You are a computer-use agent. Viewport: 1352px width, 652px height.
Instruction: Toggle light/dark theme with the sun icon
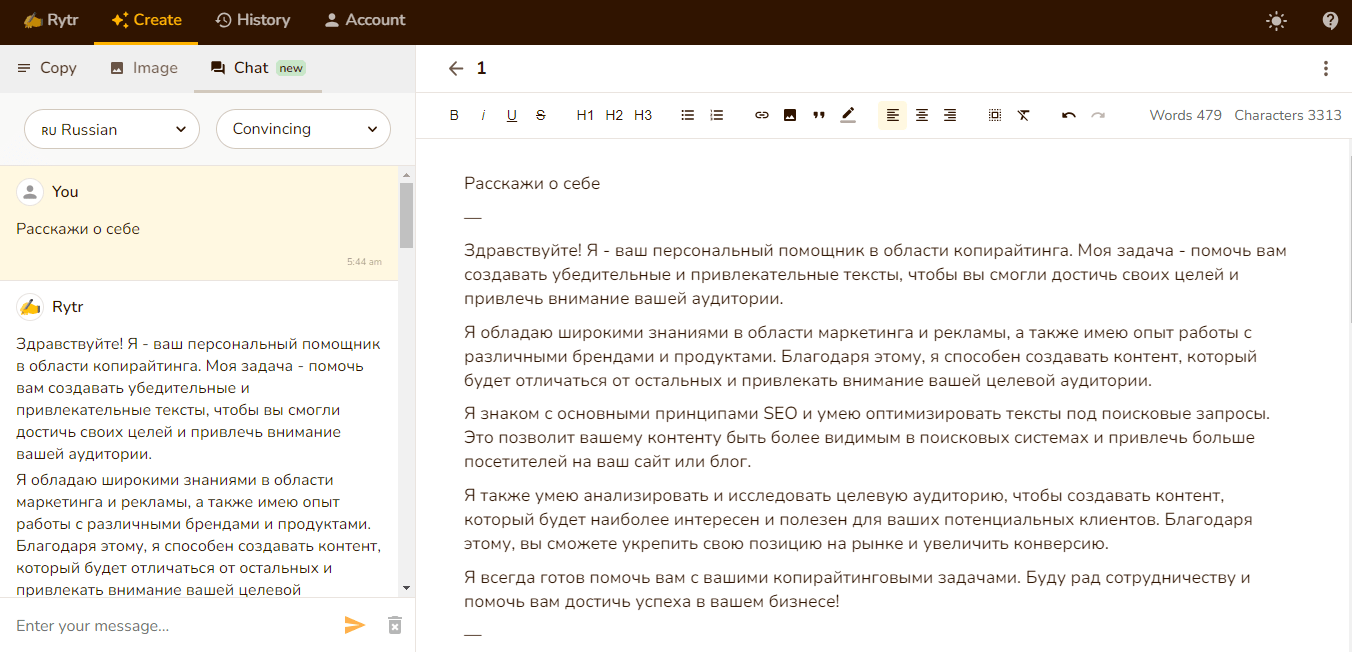coord(1276,20)
